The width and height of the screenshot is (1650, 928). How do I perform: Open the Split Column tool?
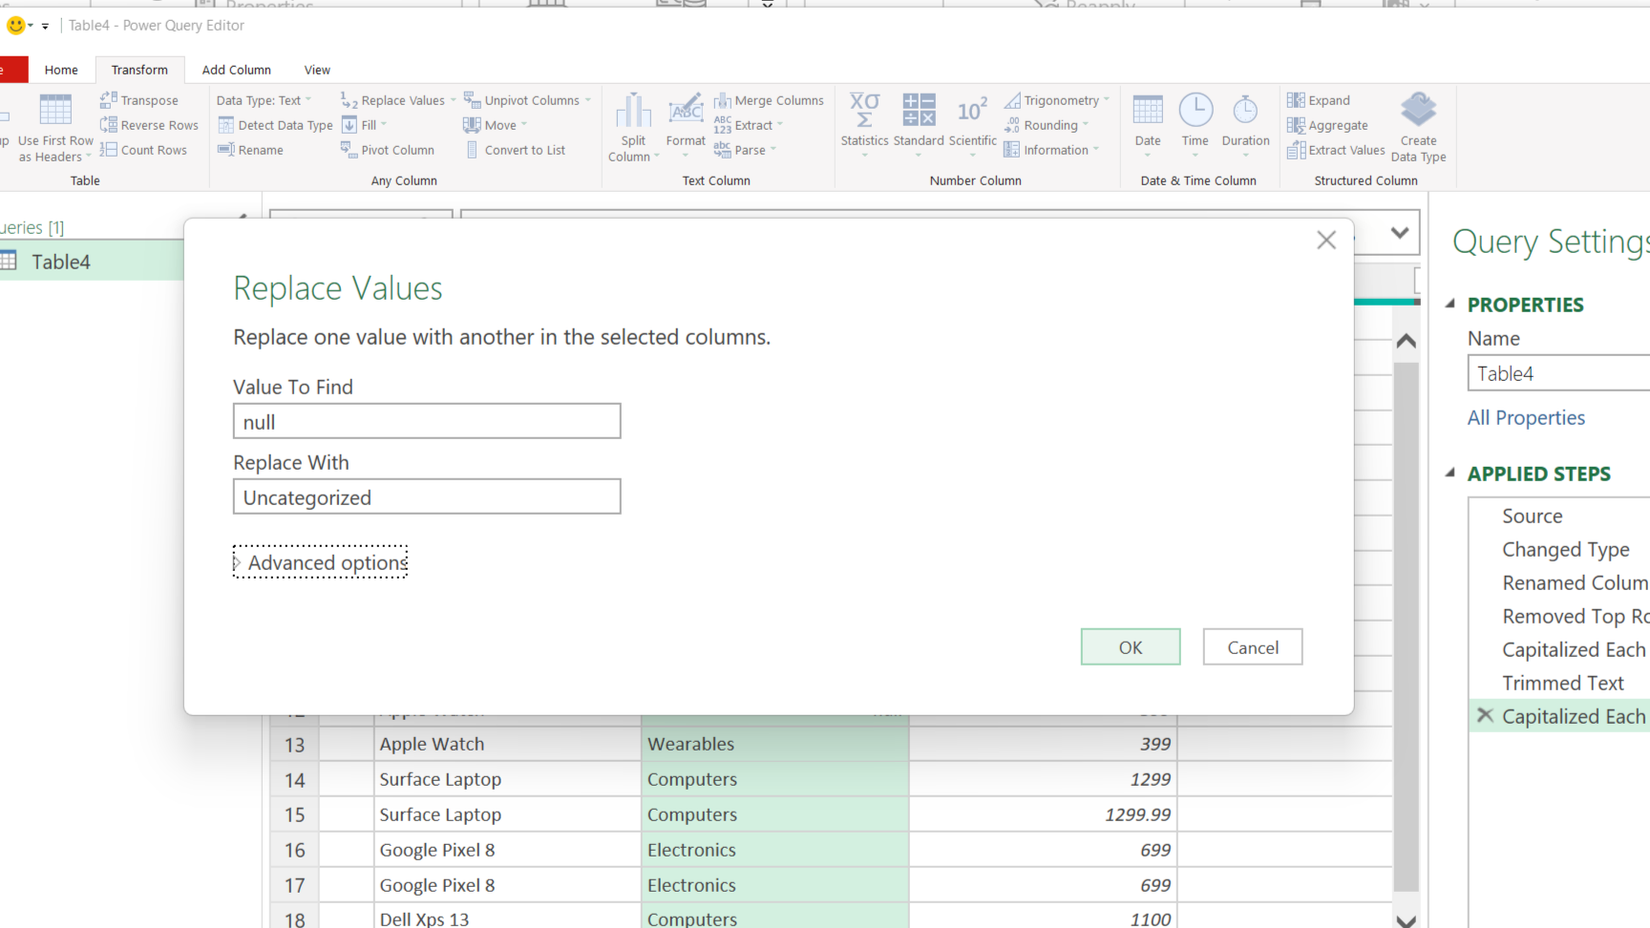pyautogui.click(x=632, y=125)
